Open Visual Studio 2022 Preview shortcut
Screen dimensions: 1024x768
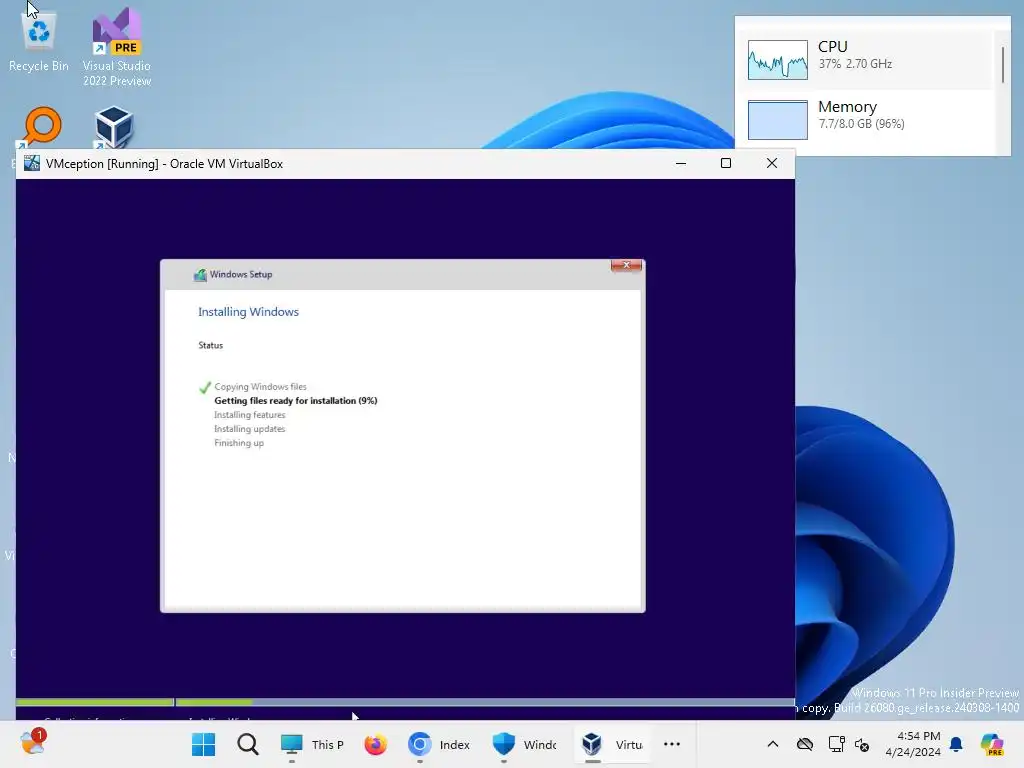point(117,47)
